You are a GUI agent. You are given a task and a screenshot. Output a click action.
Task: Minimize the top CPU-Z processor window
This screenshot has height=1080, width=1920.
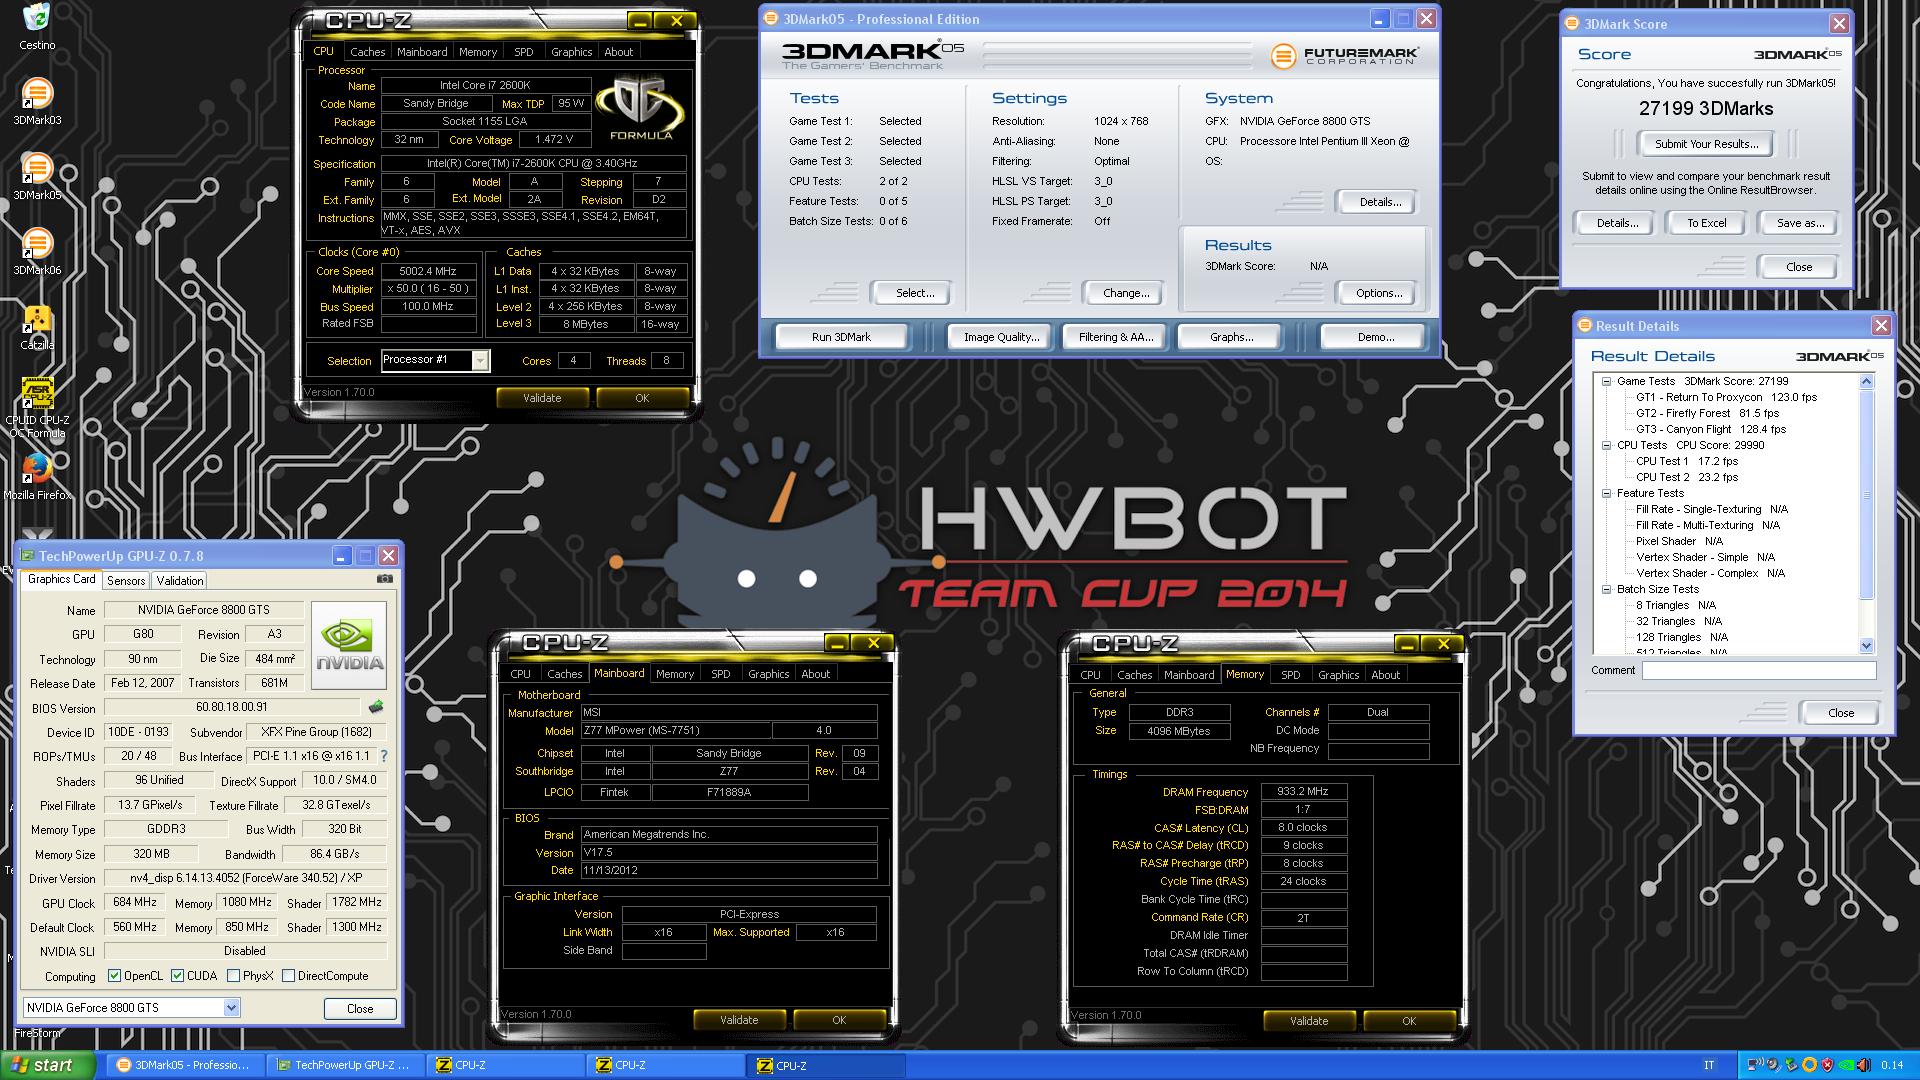pos(640,21)
